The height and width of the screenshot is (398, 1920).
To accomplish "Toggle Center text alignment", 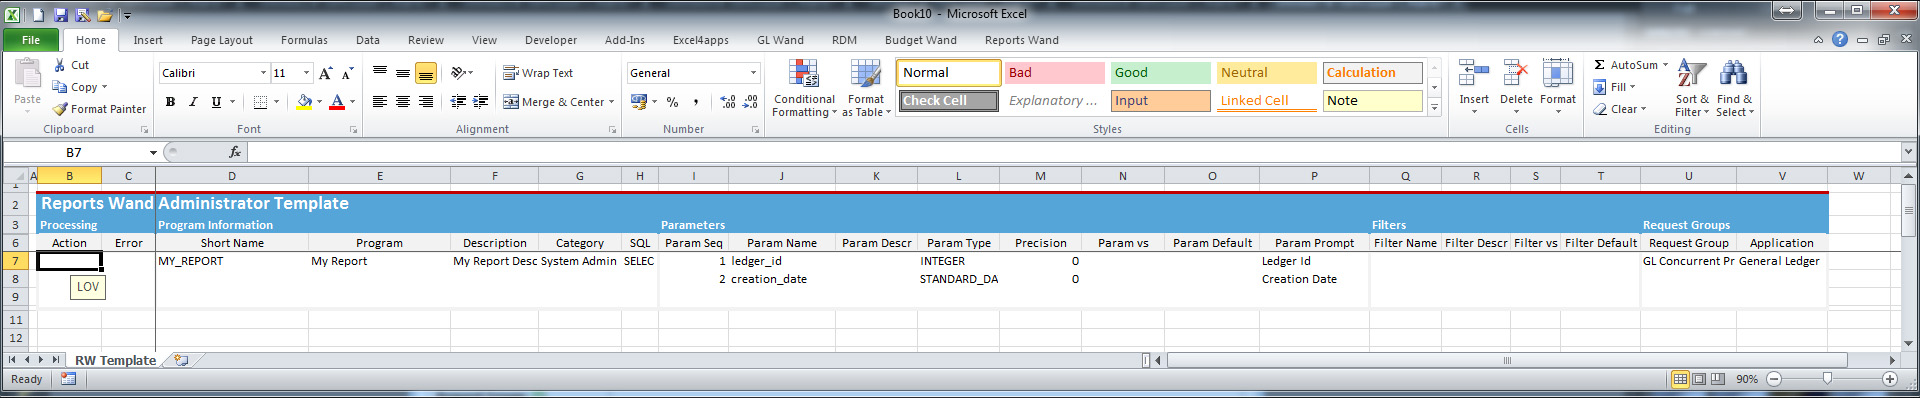I will 403,102.
